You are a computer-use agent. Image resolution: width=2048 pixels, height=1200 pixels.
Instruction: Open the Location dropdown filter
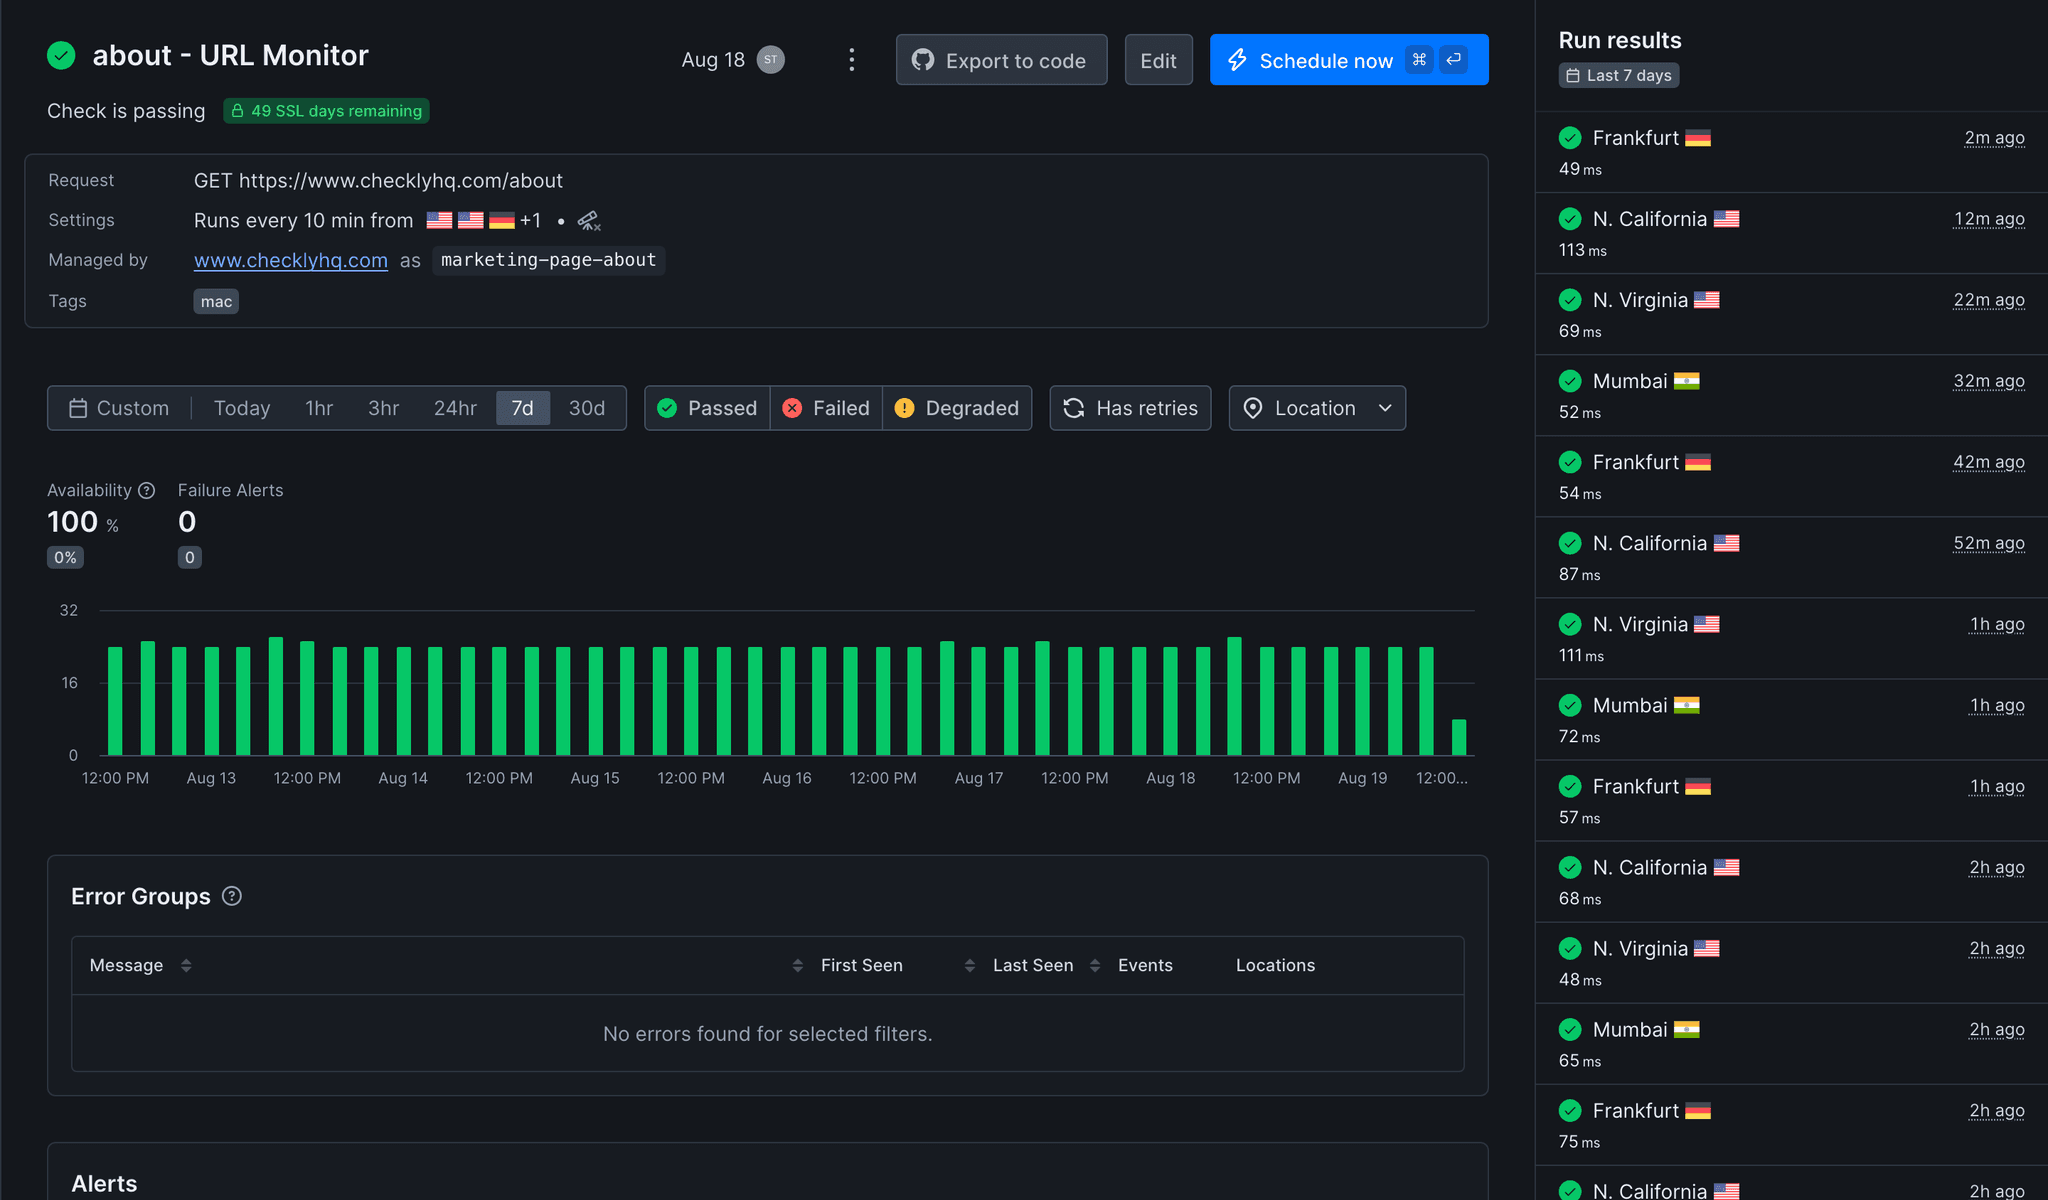point(1317,408)
